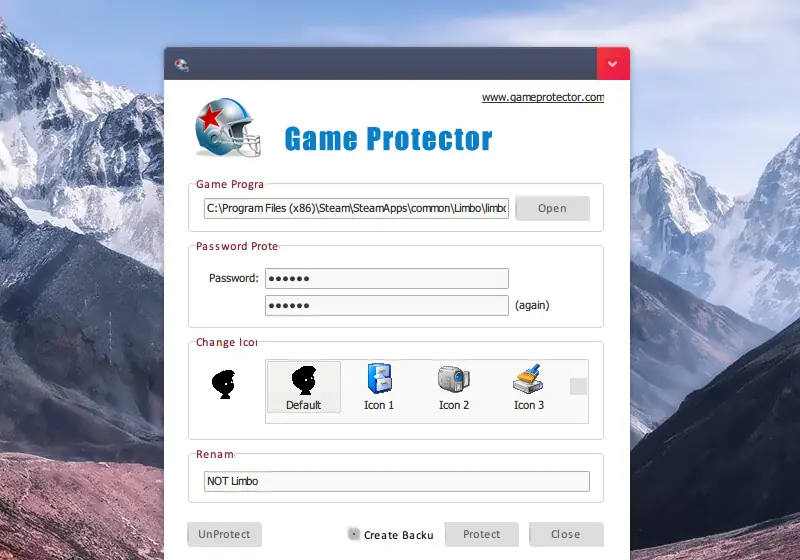Click the Game Protector title text
800x560 pixels.
click(x=388, y=139)
